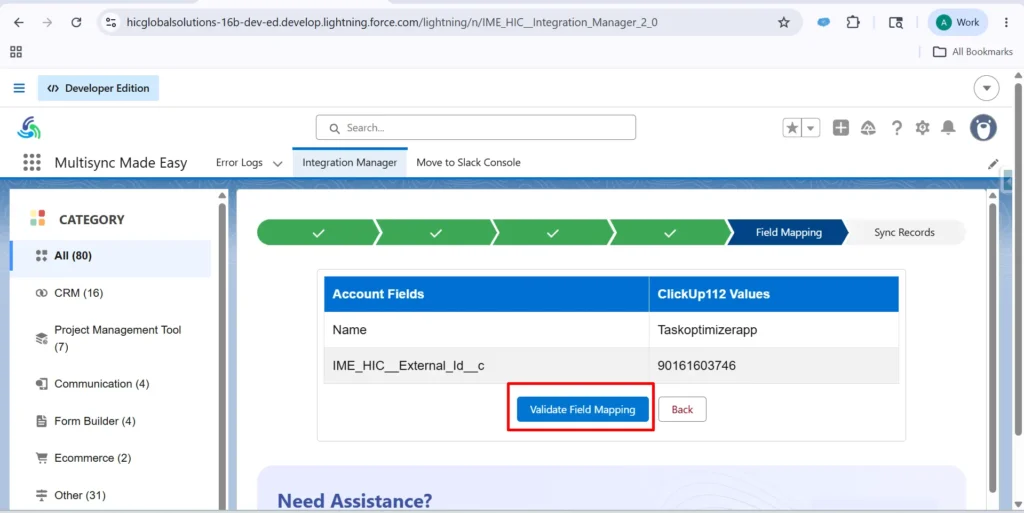This screenshot has width=1024, height=513.
Task: Click the main content panel scrollbar
Action: click(x=992, y=346)
